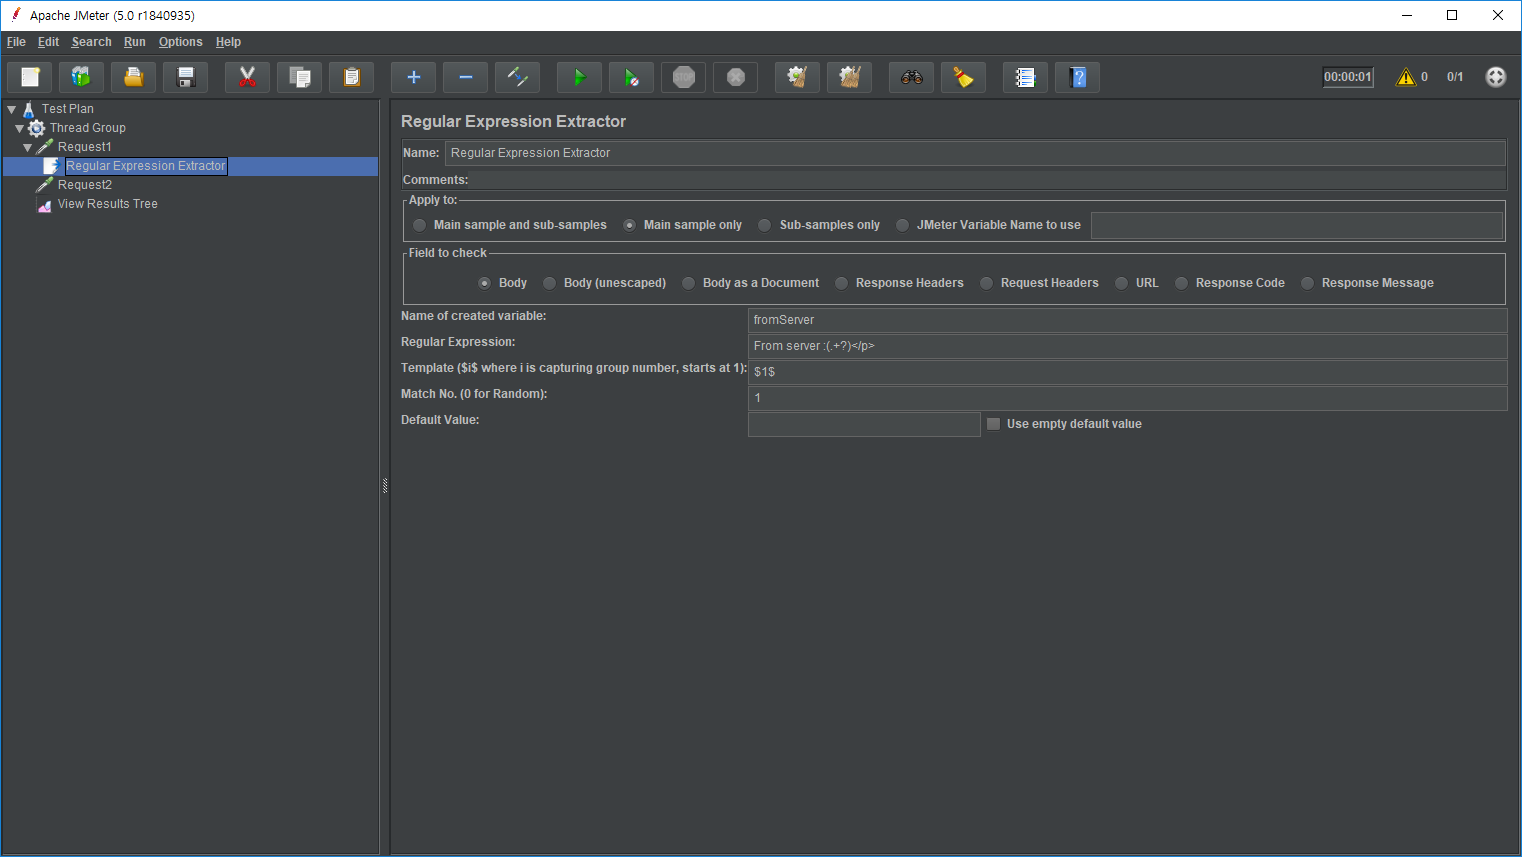This screenshot has height=857, width=1522.
Task: Click the New test plan icon
Action: pos(30,77)
